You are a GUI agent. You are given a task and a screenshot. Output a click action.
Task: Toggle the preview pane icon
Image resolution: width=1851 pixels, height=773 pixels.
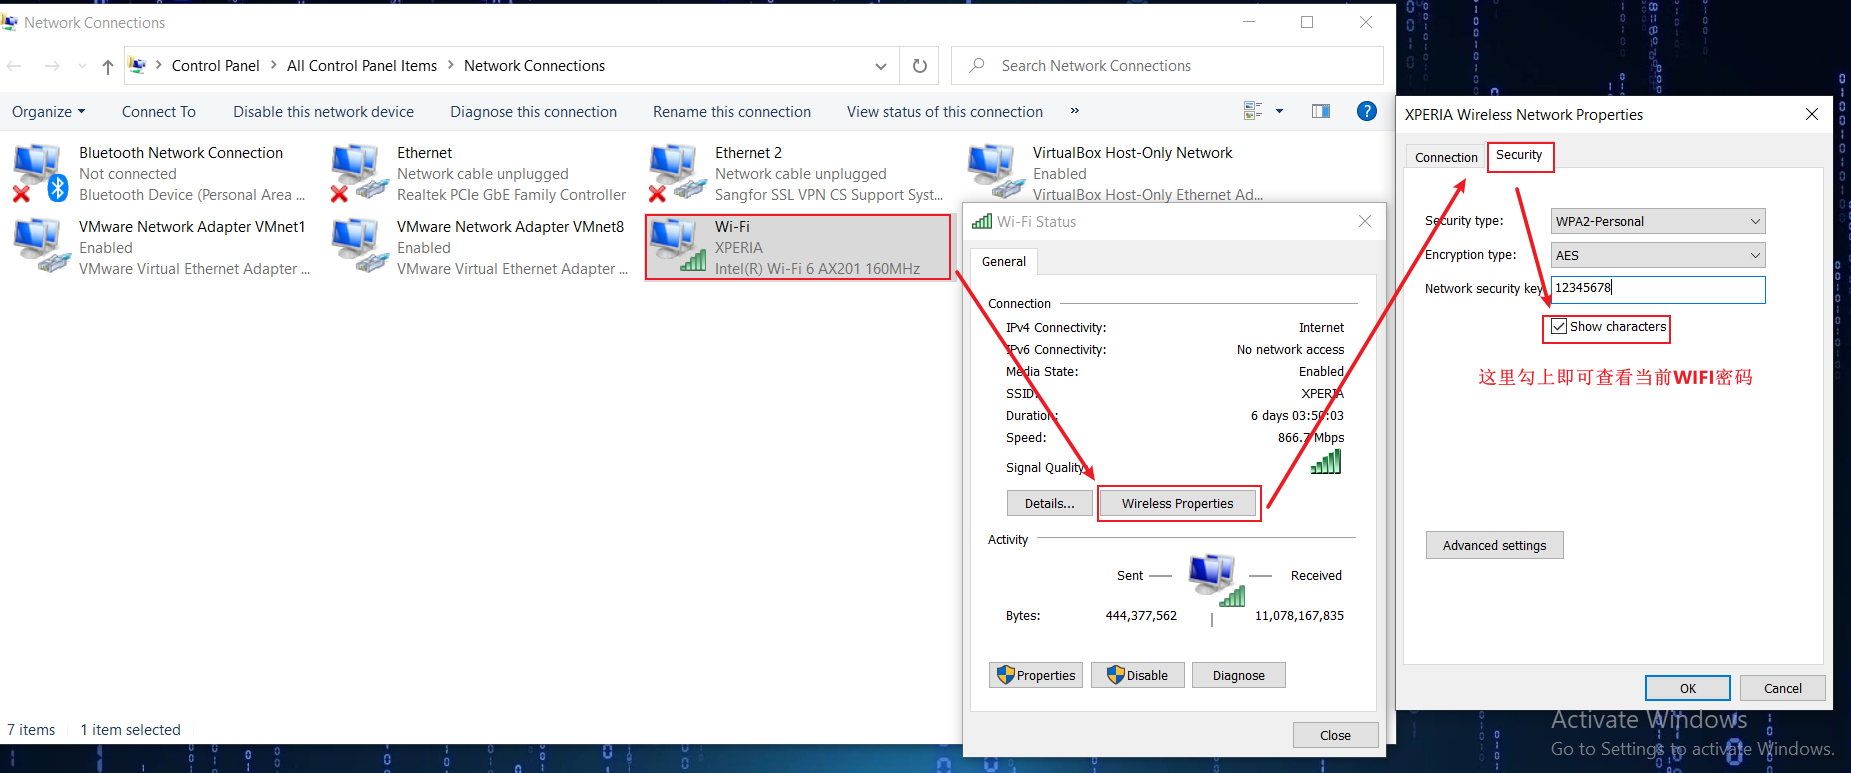point(1320,111)
